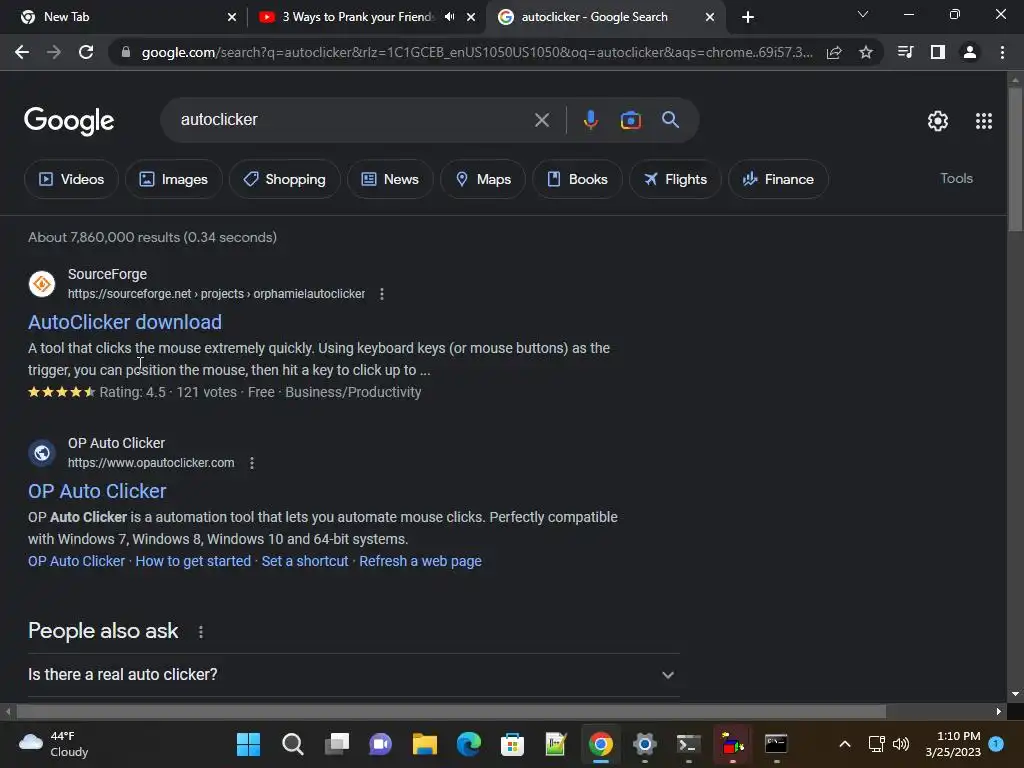Viewport: 1024px width, 768px height.
Task: Open Microsoft Store from taskbar
Action: tap(512, 744)
